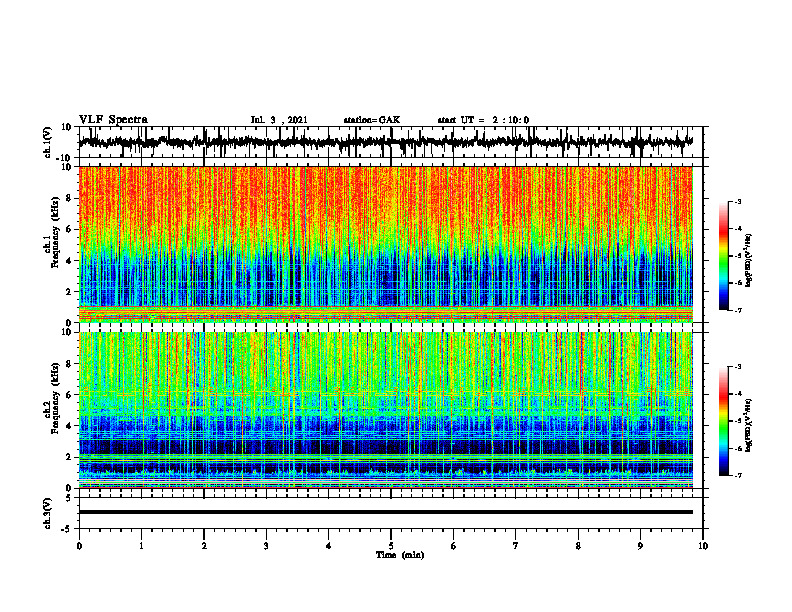The height and width of the screenshot is (612, 792).
Task: Click the "0" tick on the time axis
Action: pyautogui.click(x=79, y=546)
